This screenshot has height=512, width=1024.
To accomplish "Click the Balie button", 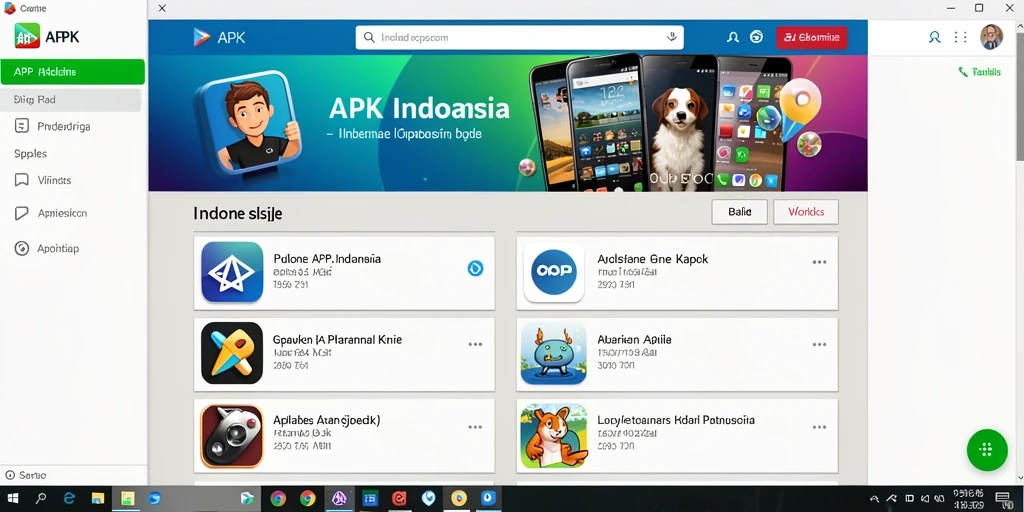I will click(x=739, y=212).
